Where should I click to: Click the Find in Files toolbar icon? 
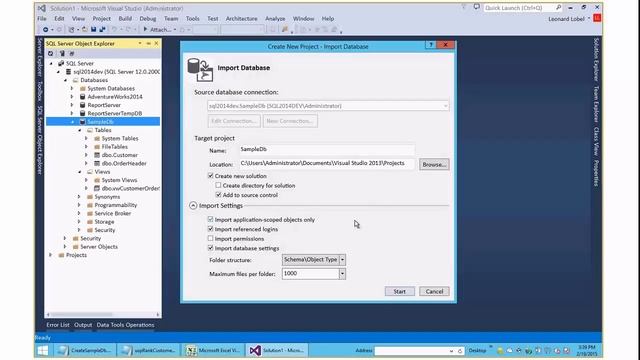click(x=285, y=29)
